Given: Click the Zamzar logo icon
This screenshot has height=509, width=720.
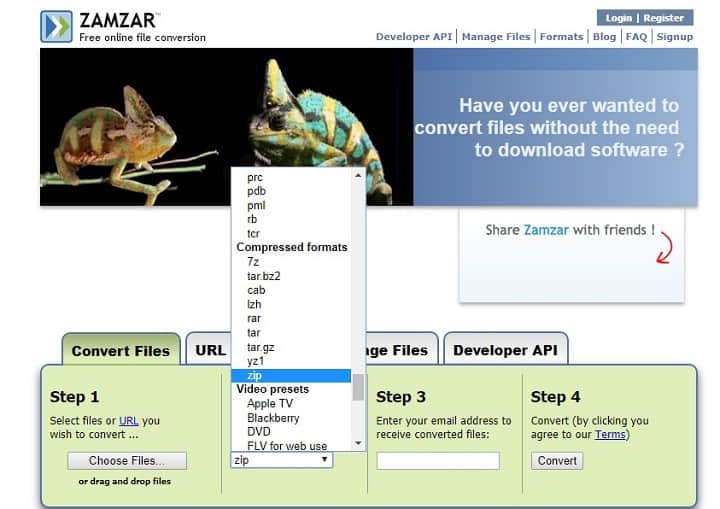Looking at the screenshot, I should tap(56, 27).
